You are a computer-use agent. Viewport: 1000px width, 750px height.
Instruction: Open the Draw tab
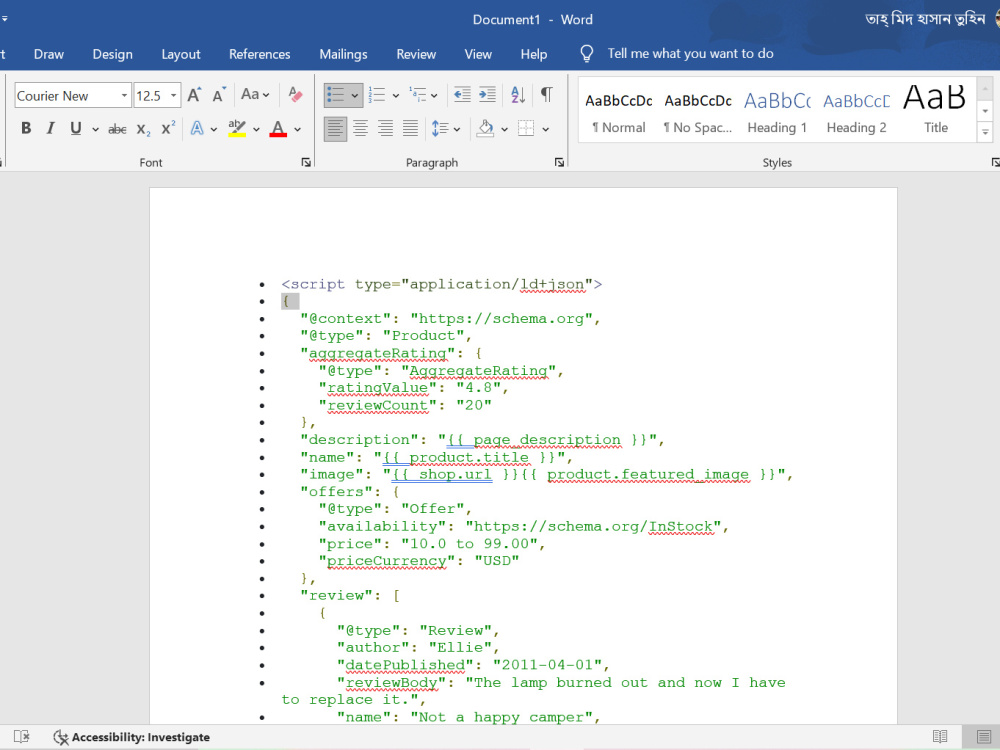[x=49, y=54]
